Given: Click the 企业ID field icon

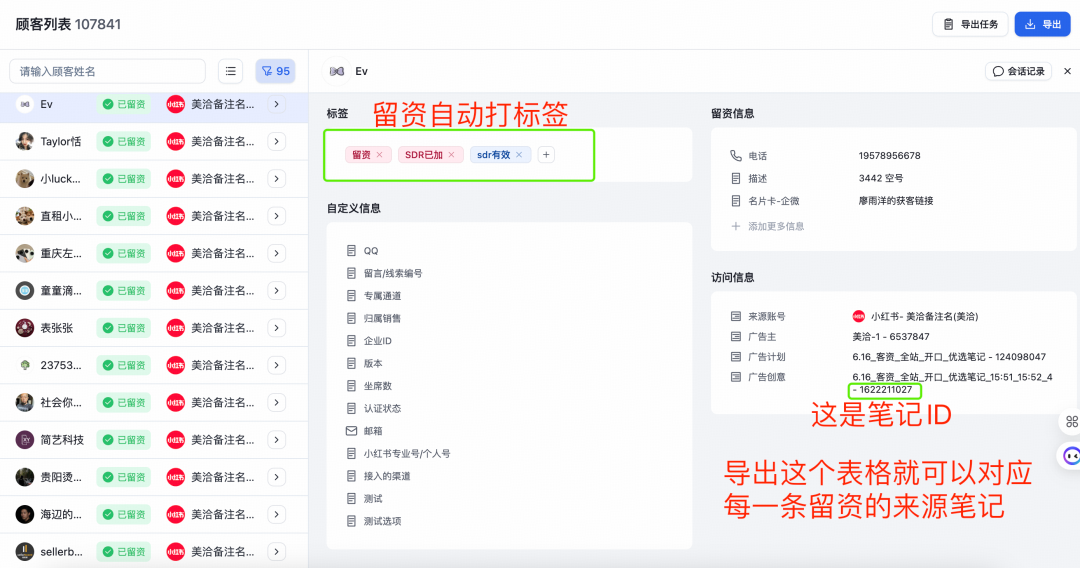Looking at the screenshot, I should point(351,341).
